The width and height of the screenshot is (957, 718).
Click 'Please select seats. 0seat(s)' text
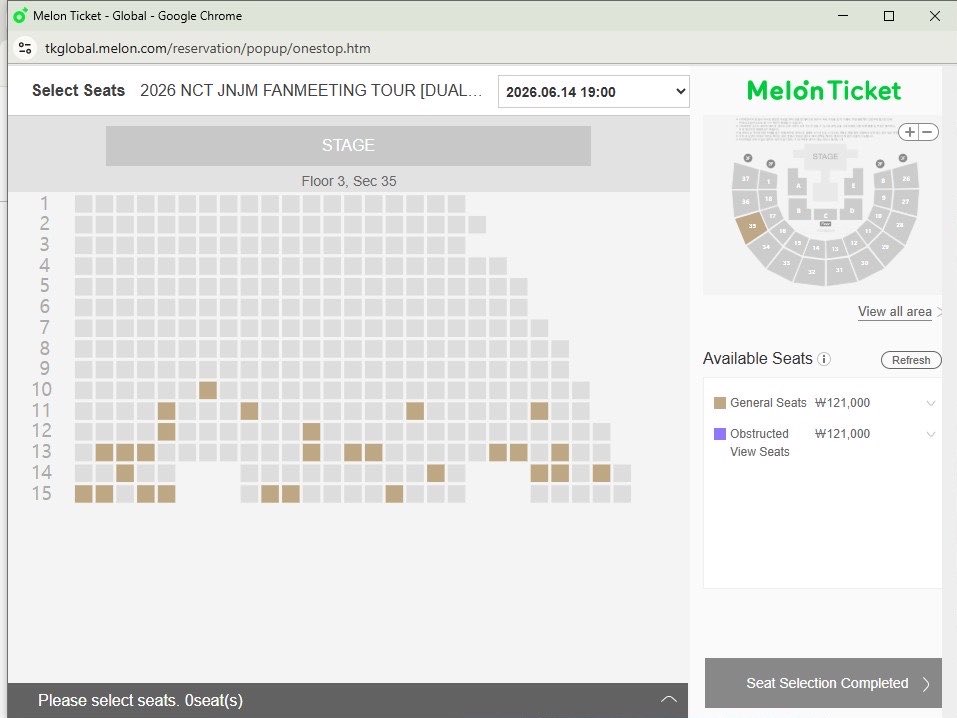coord(140,700)
